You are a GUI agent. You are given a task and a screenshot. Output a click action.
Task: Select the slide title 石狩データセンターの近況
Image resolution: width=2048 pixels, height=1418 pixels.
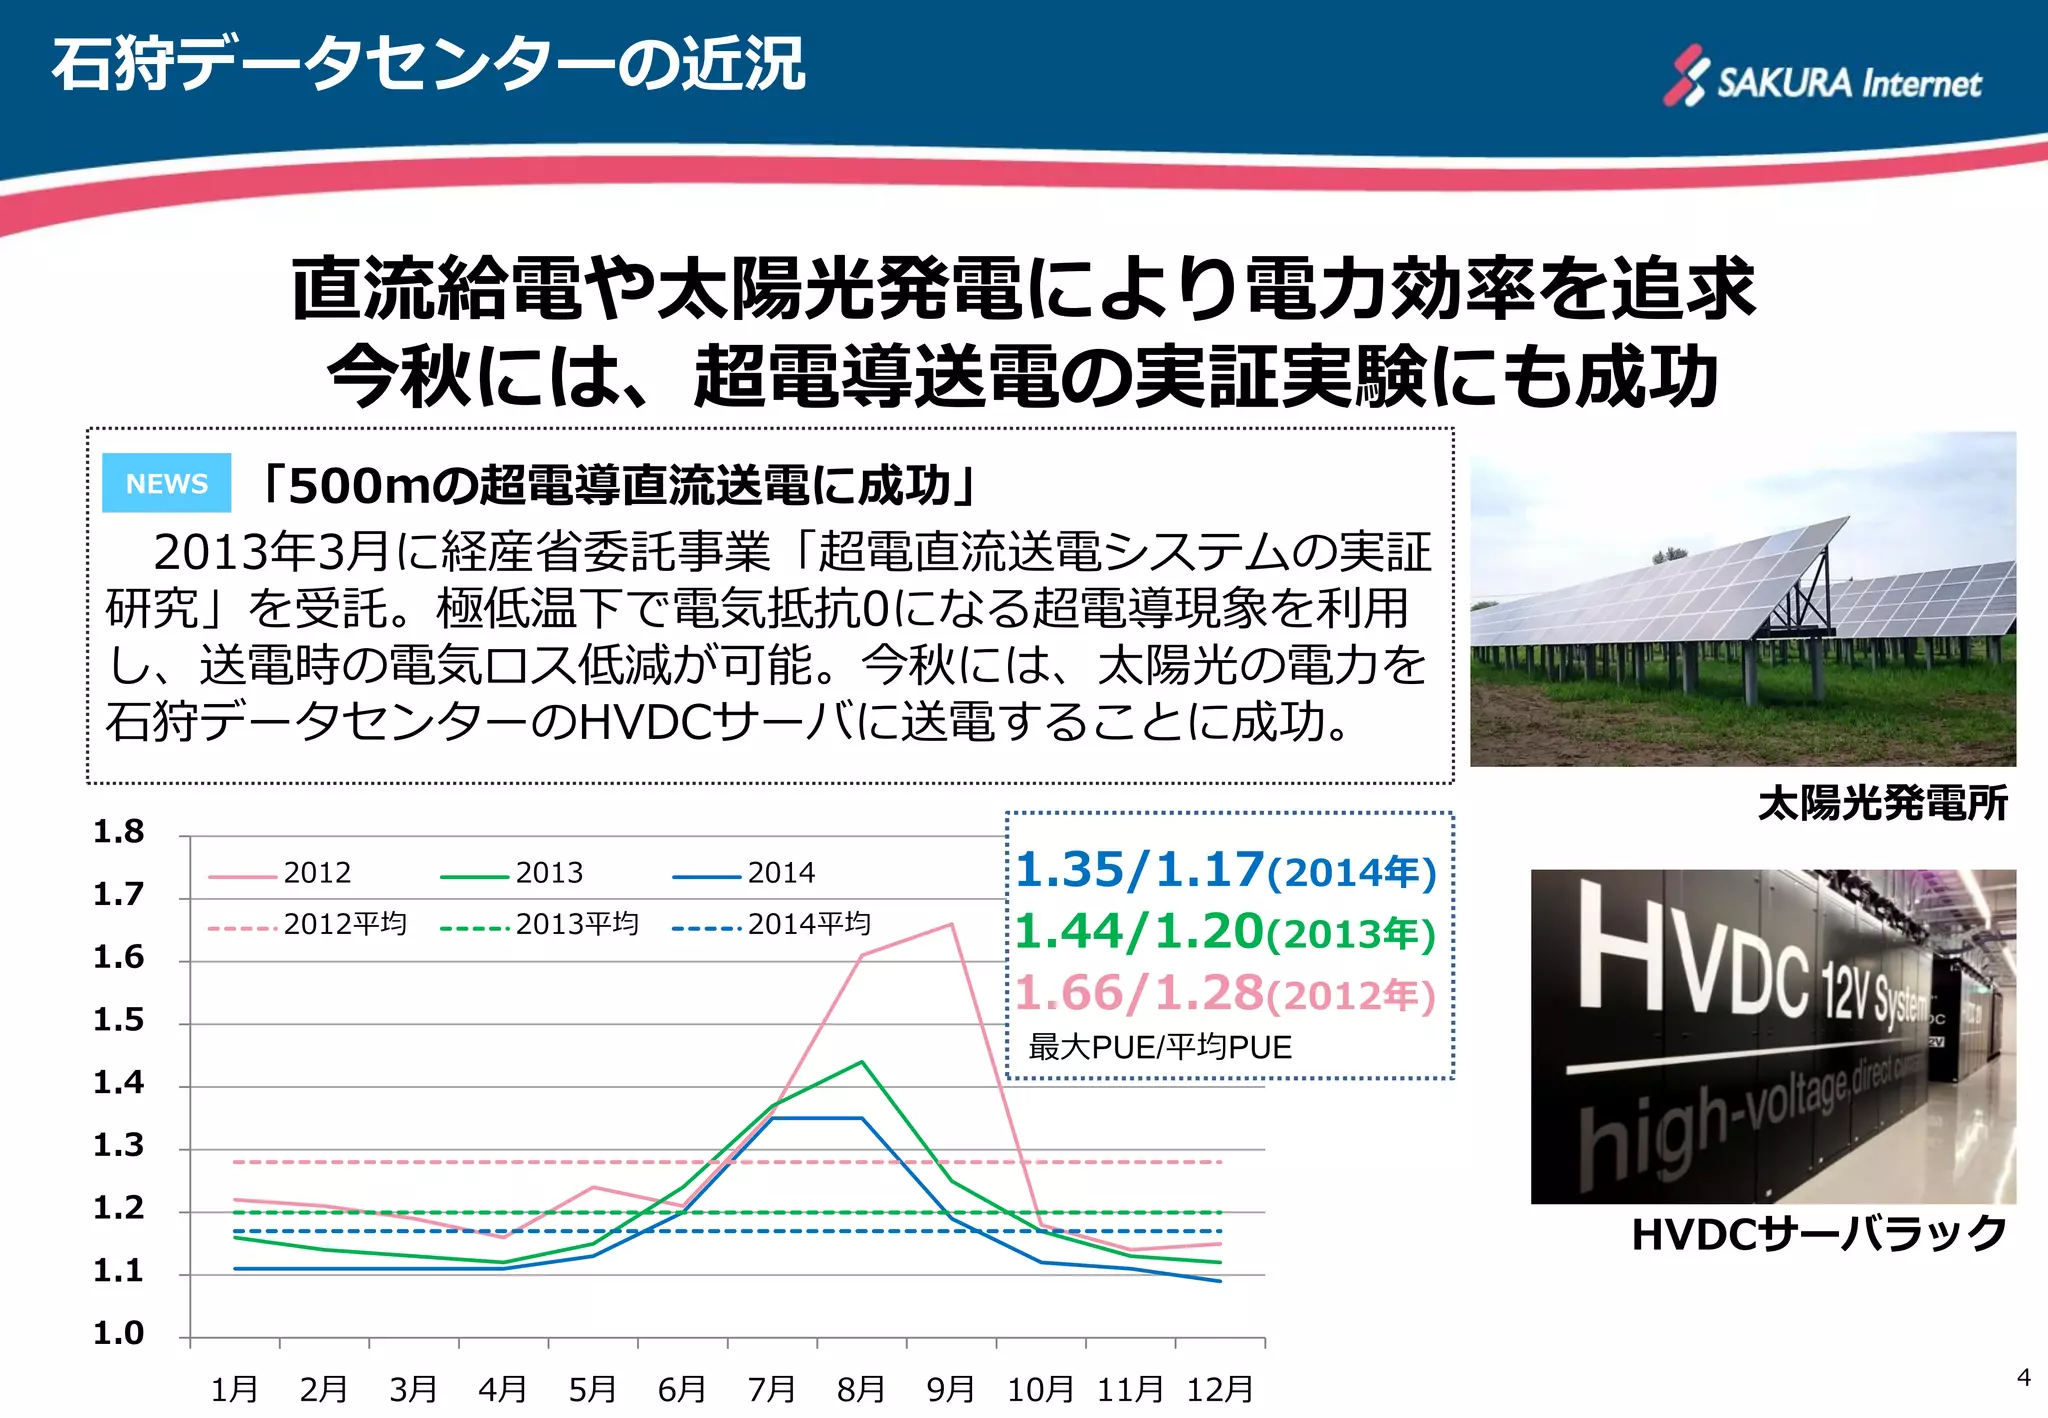coord(429,65)
